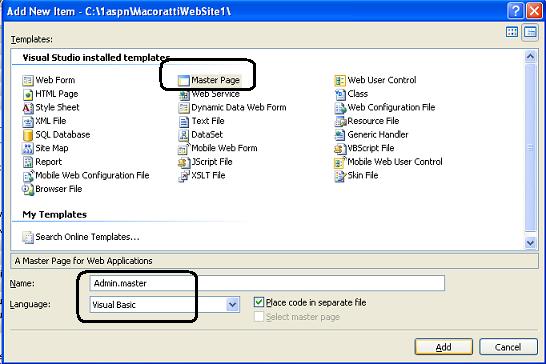The image size is (546, 364).
Task: Click the Browser File label text
Action: point(59,189)
